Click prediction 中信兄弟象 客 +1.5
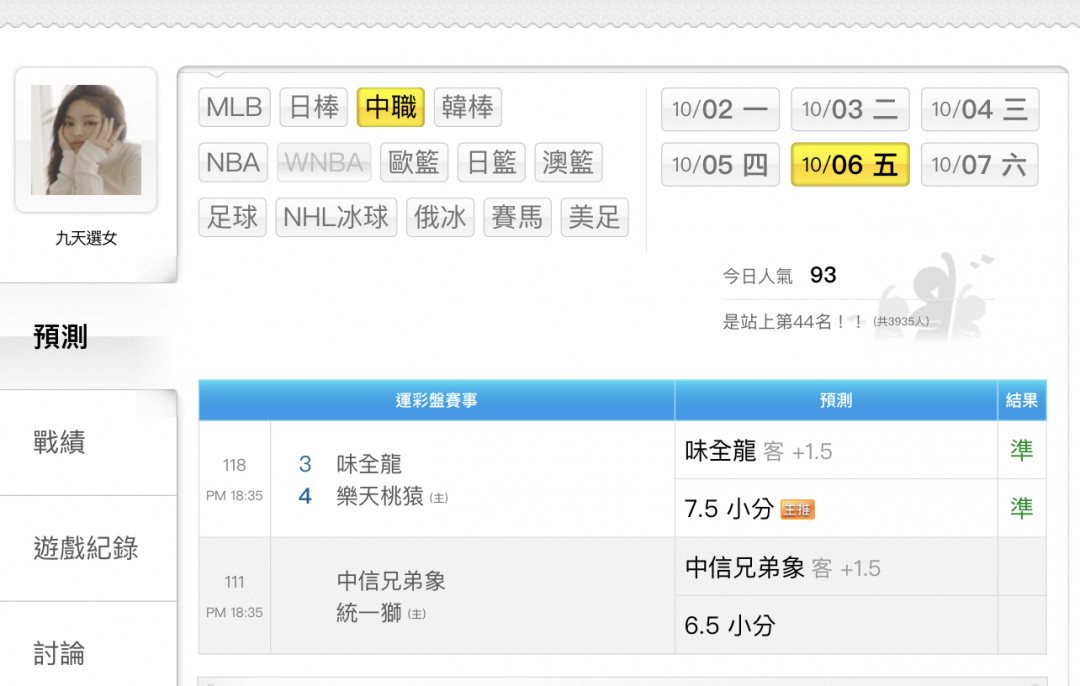 point(782,568)
